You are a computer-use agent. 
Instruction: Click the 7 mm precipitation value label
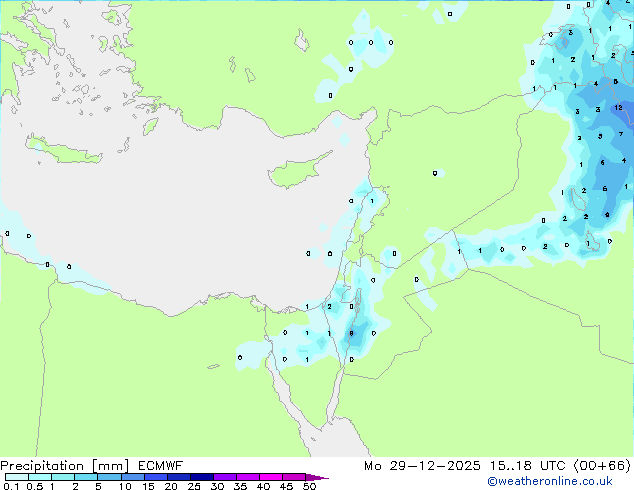coord(621,134)
